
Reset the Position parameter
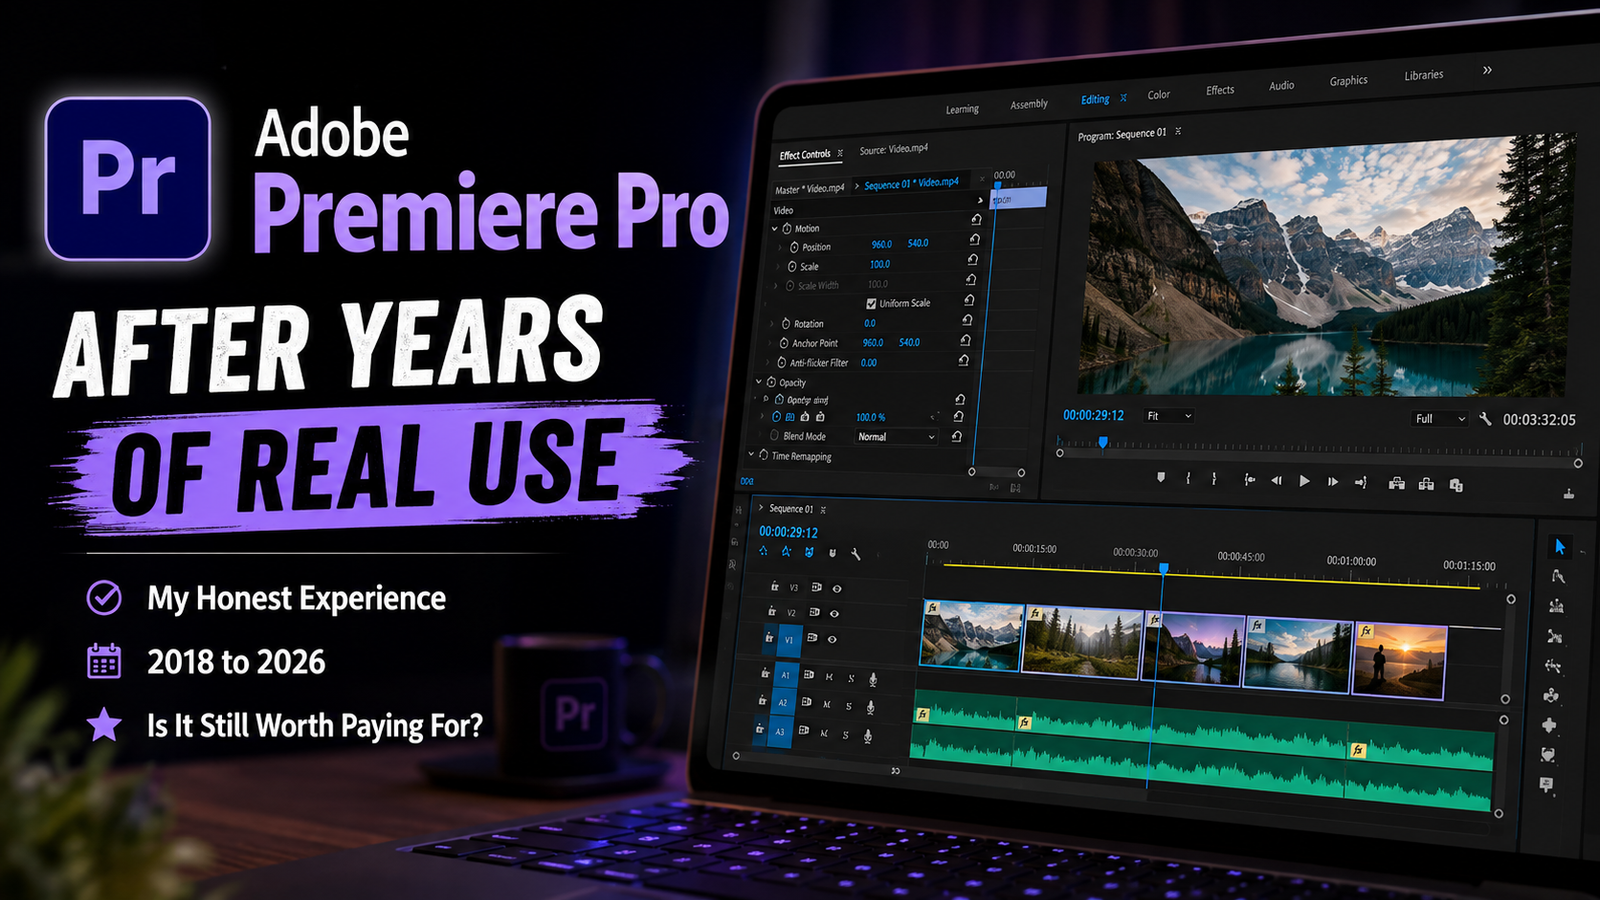click(974, 240)
